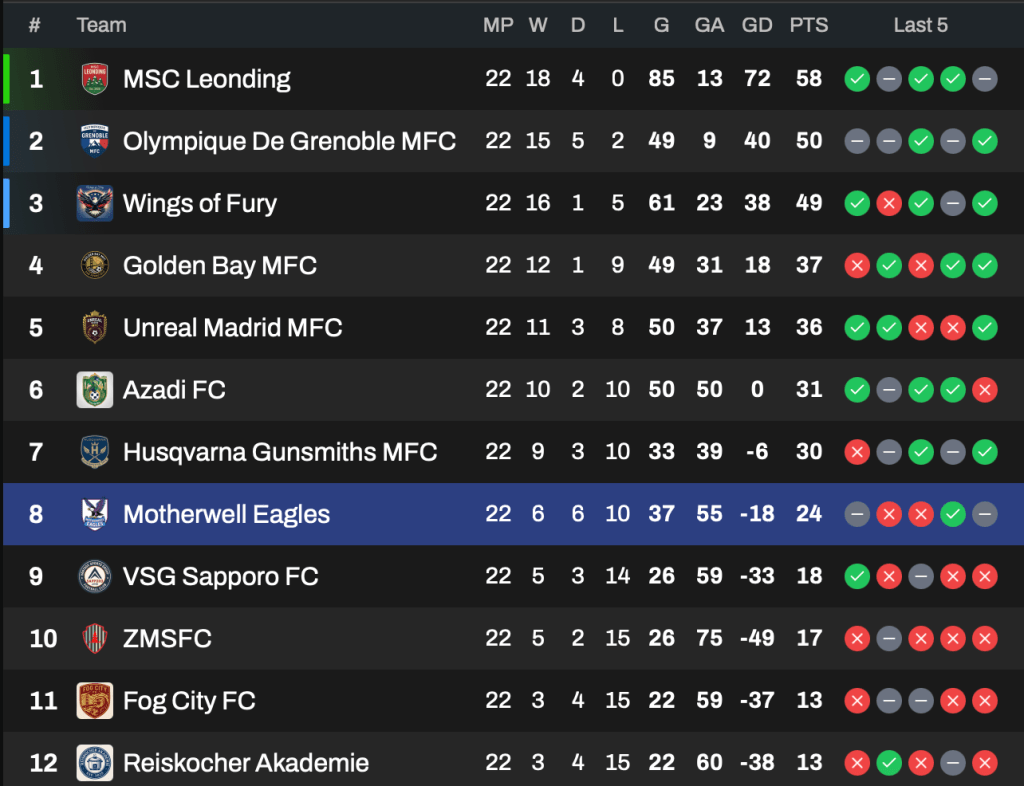
Task: Click Azadi FC's points value of 31
Action: point(809,389)
